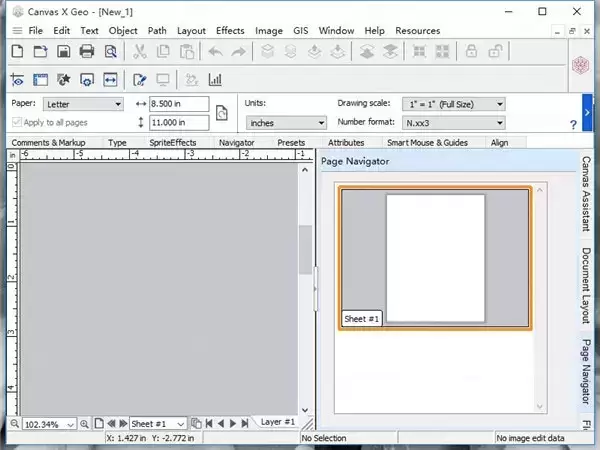Click the chart icon in second toolbar
This screenshot has width=600, height=450.
click(215, 79)
